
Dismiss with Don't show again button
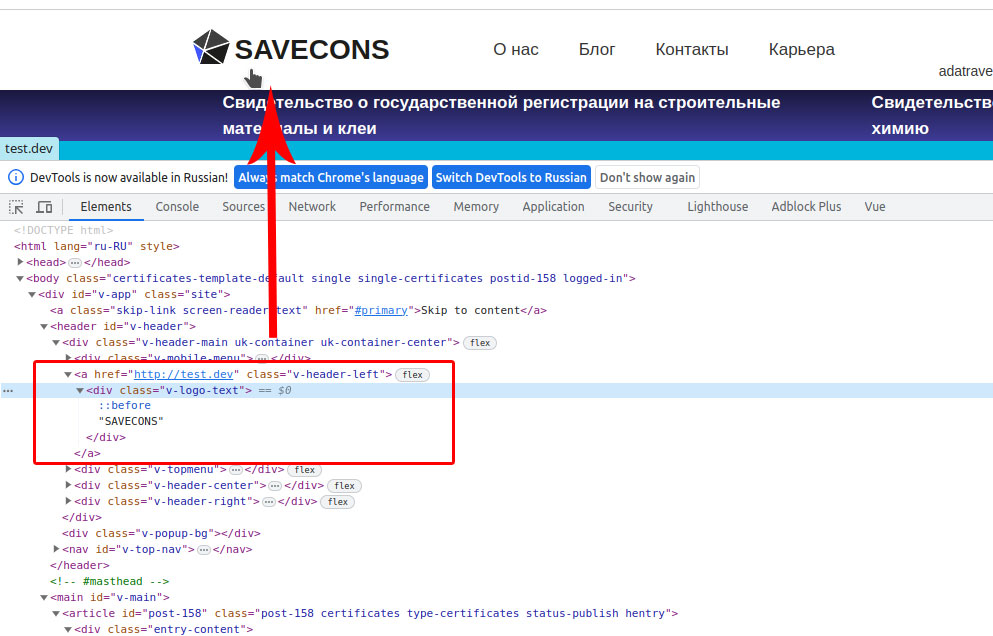(647, 178)
